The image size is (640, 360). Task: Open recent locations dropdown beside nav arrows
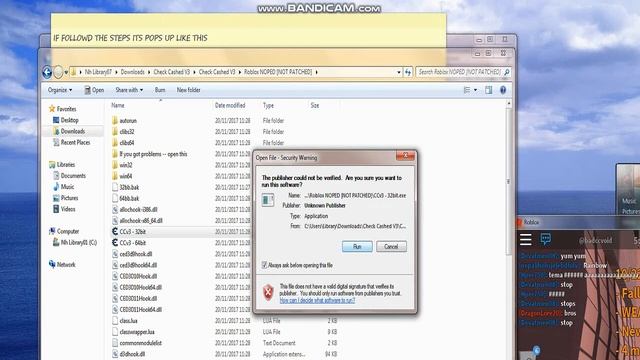[66, 72]
